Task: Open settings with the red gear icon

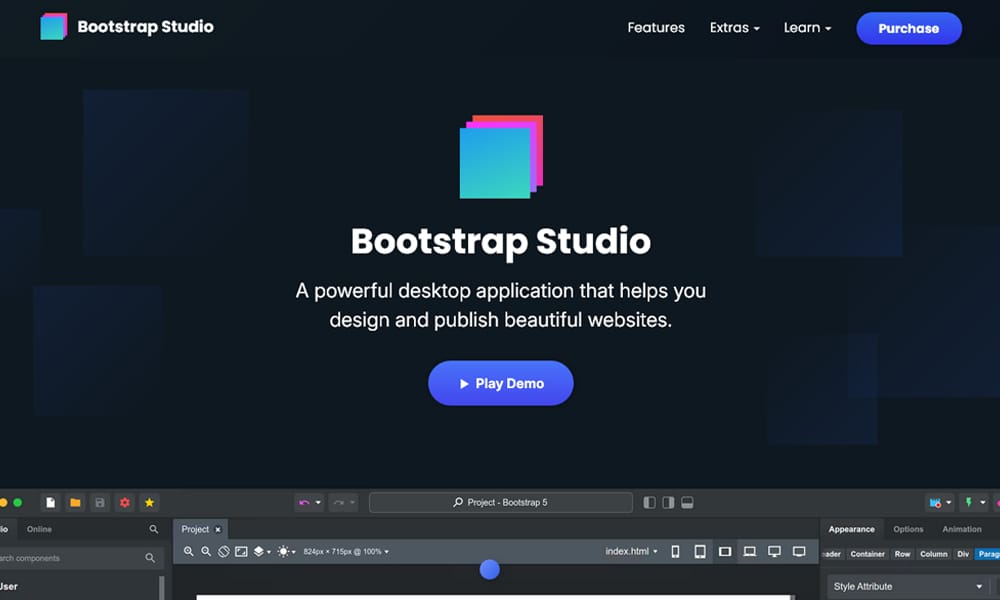Action: click(x=125, y=502)
